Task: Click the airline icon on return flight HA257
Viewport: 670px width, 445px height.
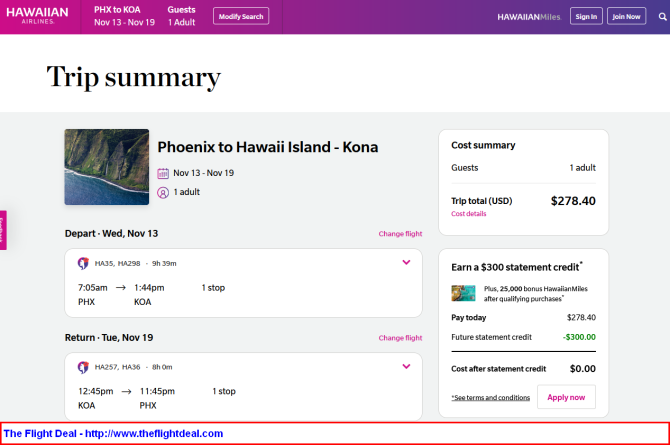Action: (x=83, y=367)
